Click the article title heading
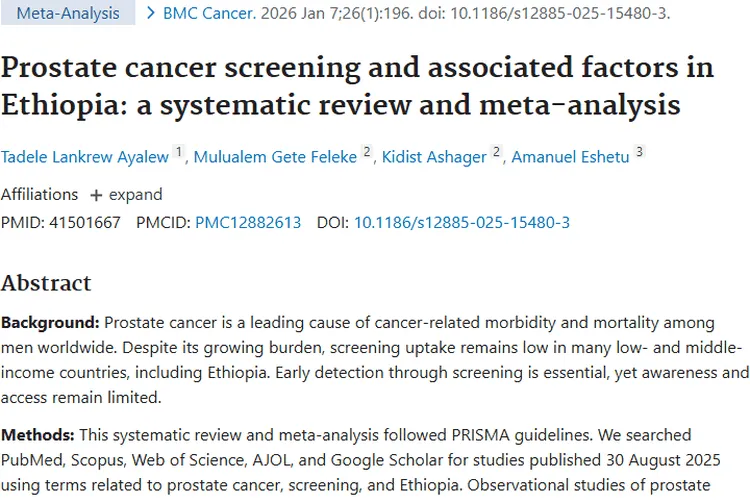 (357, 86)
